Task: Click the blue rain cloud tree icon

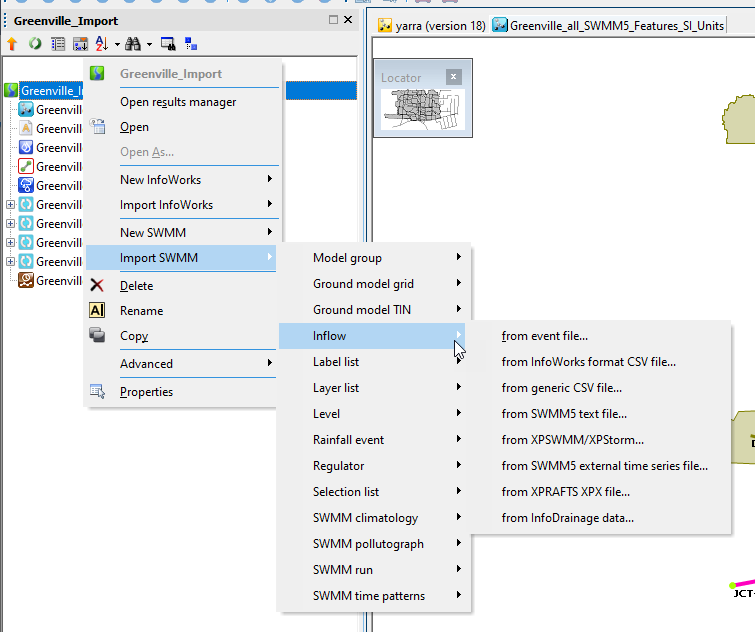Action: point(26,185)
